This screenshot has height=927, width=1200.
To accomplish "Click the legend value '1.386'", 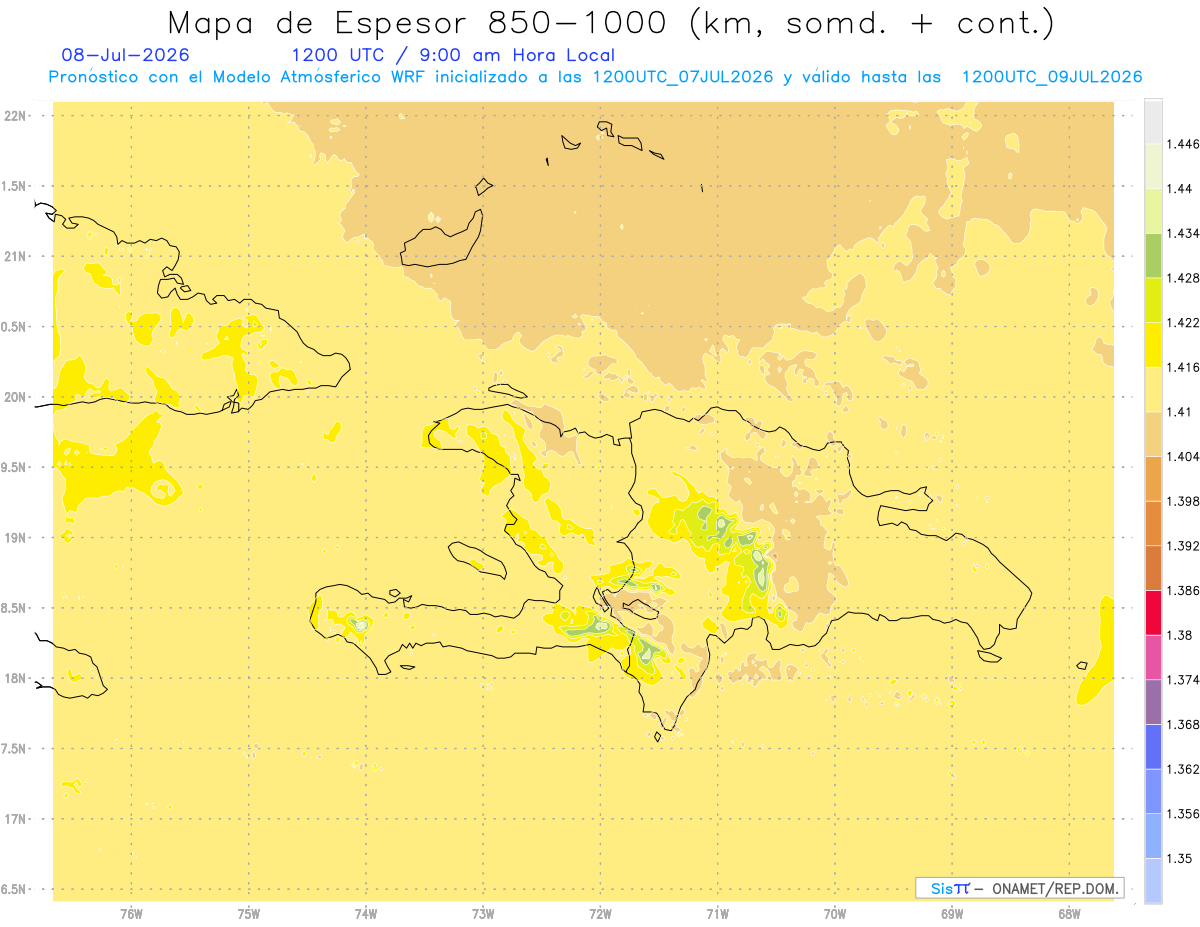I will point(1181,590).
